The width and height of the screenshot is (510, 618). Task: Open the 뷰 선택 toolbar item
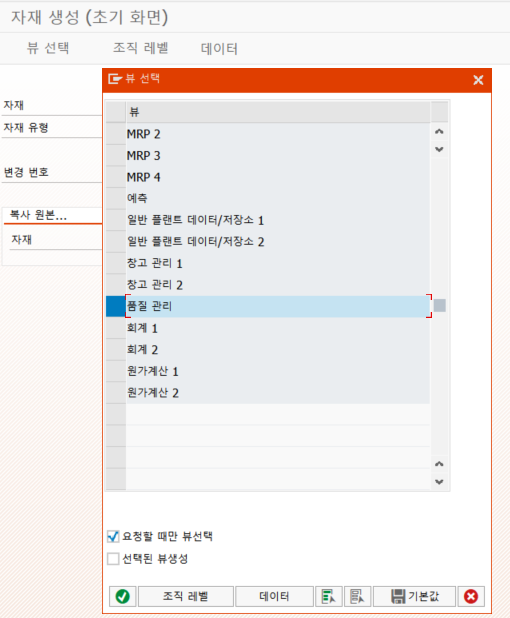(48, 48)
